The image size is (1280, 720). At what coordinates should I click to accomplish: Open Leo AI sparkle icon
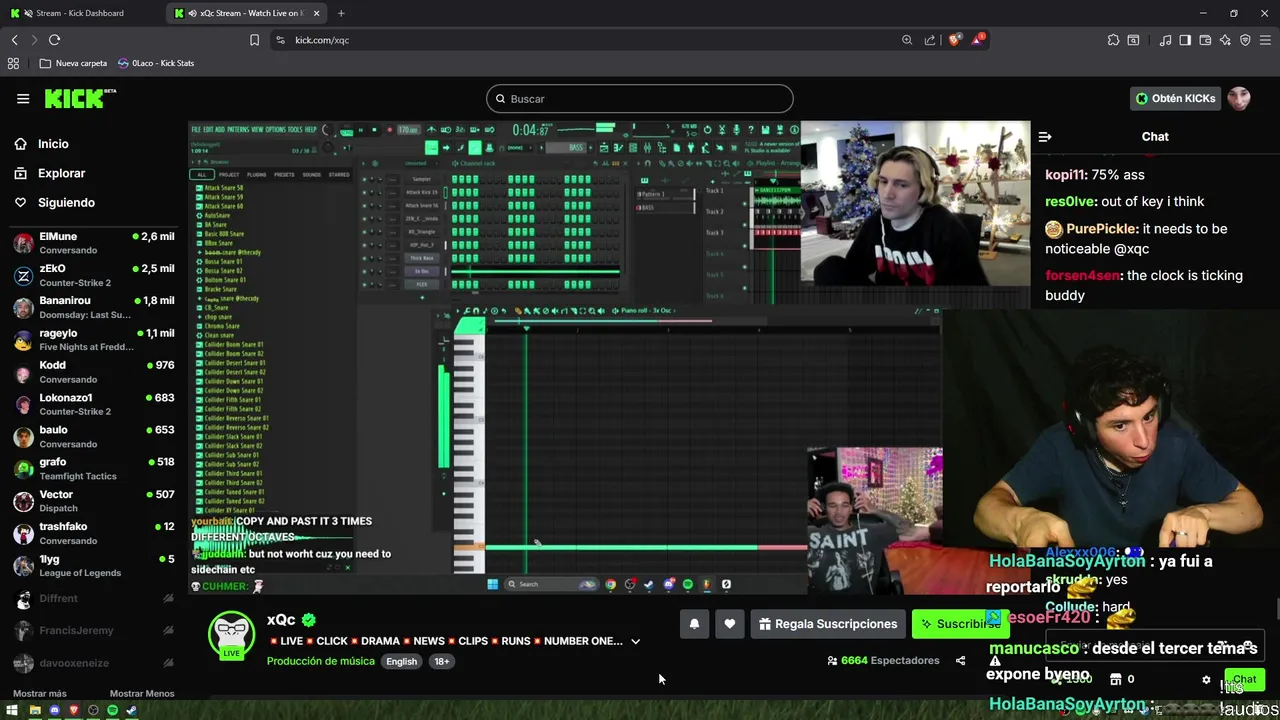click(1225, 40)
